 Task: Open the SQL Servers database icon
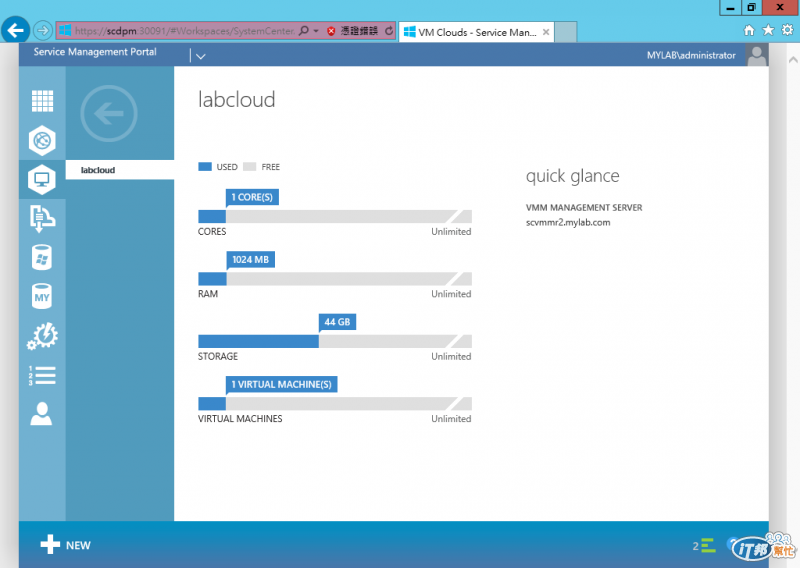42,258
